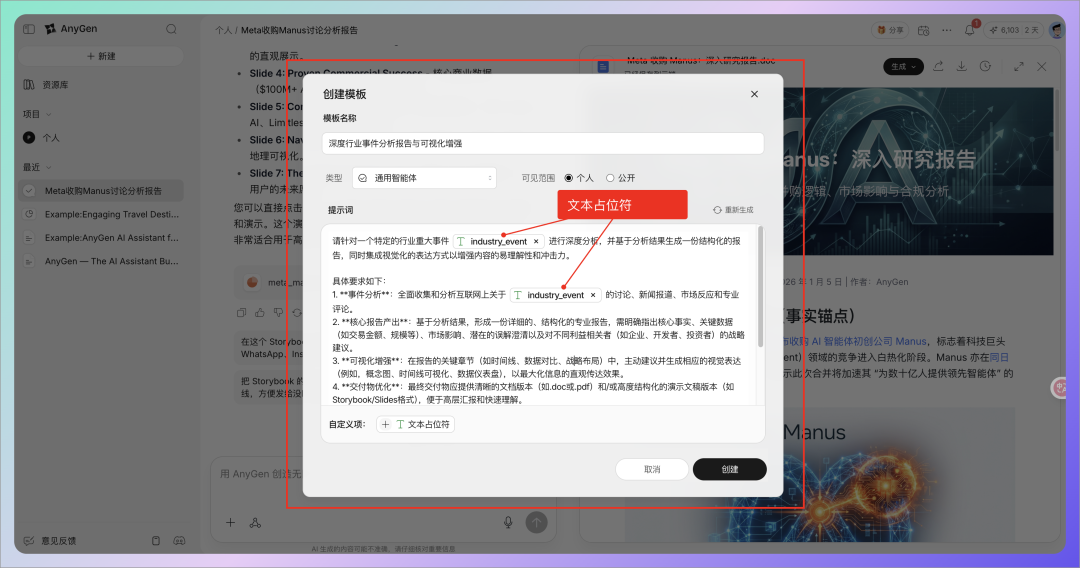This screenshot has height=568, width=1080.
Task: Toggle the left sidebar panel icon
Action: click(x=29, y=29)
